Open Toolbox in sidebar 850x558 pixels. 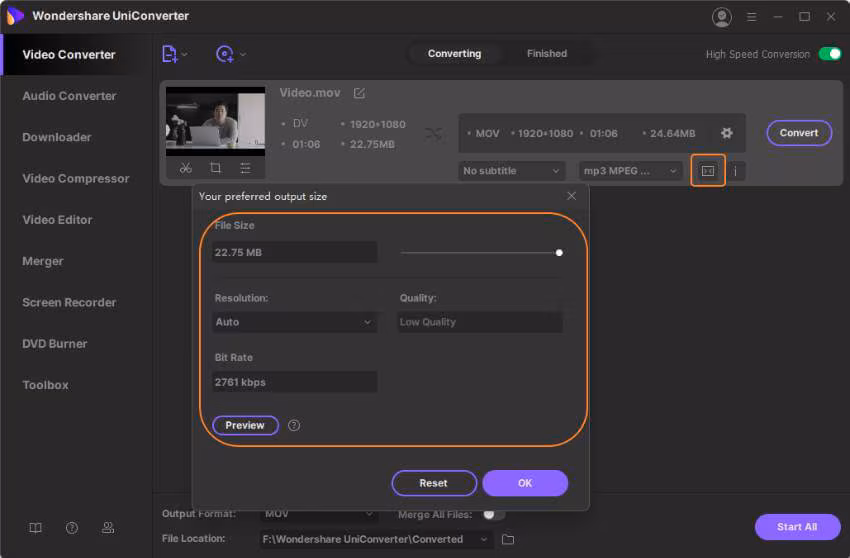(46, 385)
